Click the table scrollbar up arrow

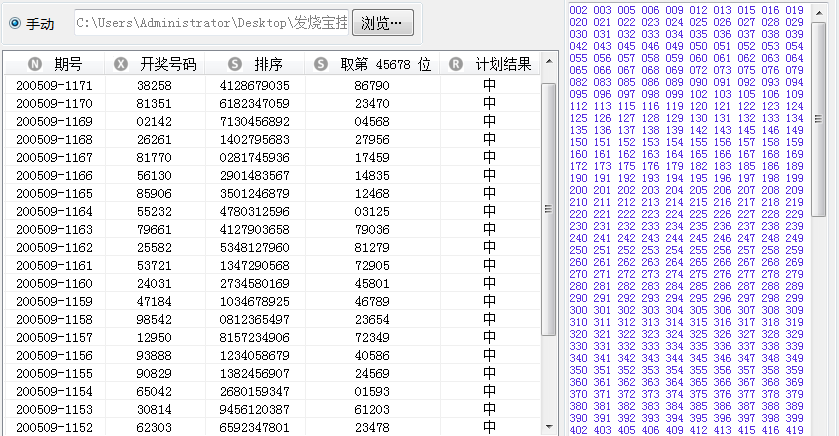[x=549, y=62]
